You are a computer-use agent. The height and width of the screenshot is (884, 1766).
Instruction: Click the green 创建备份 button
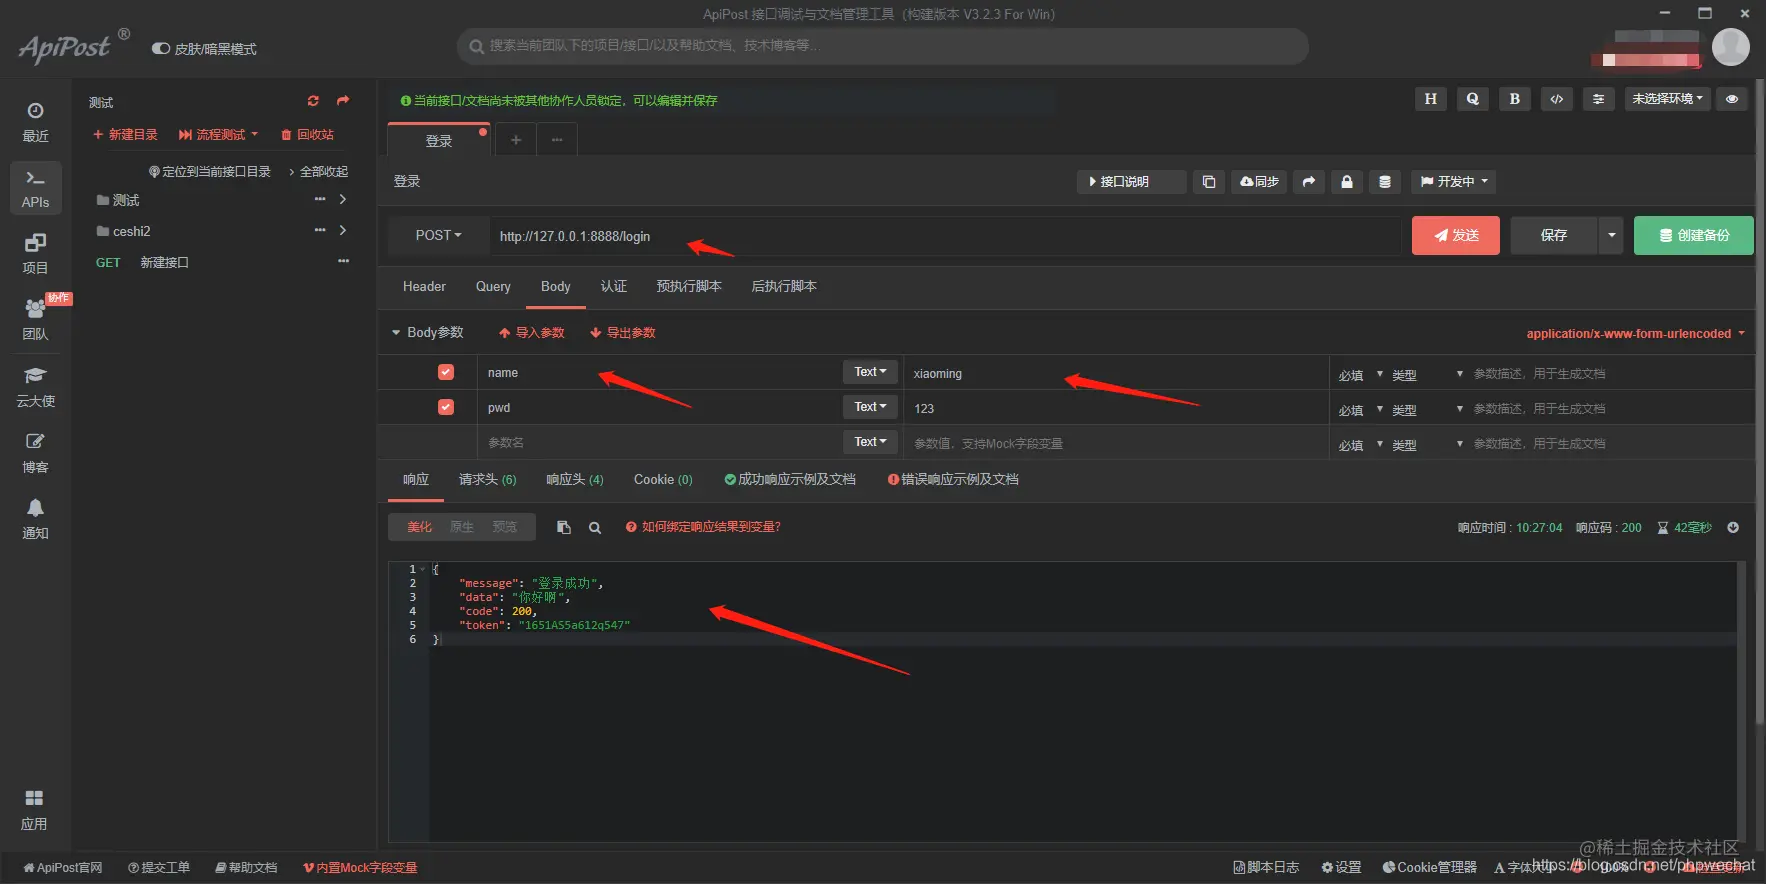coord(1694,236)
